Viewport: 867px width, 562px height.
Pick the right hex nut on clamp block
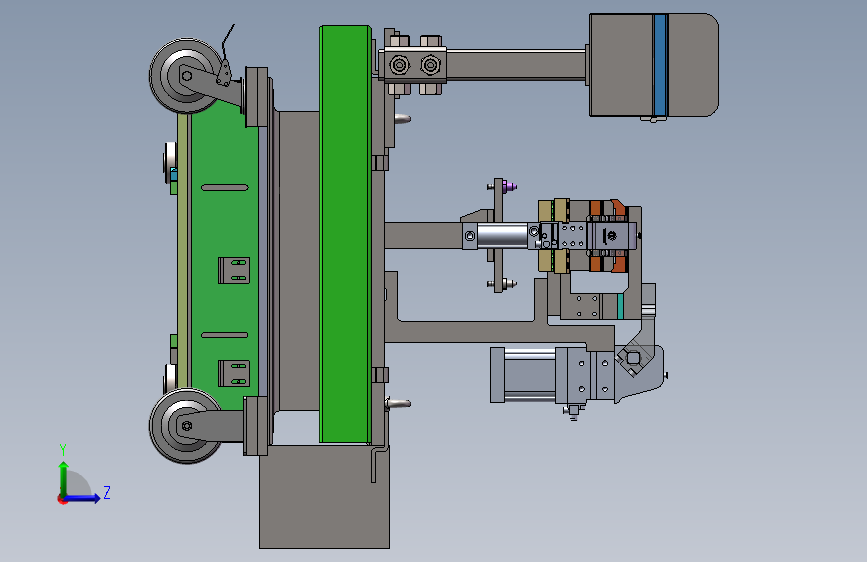tap(430, 65)
